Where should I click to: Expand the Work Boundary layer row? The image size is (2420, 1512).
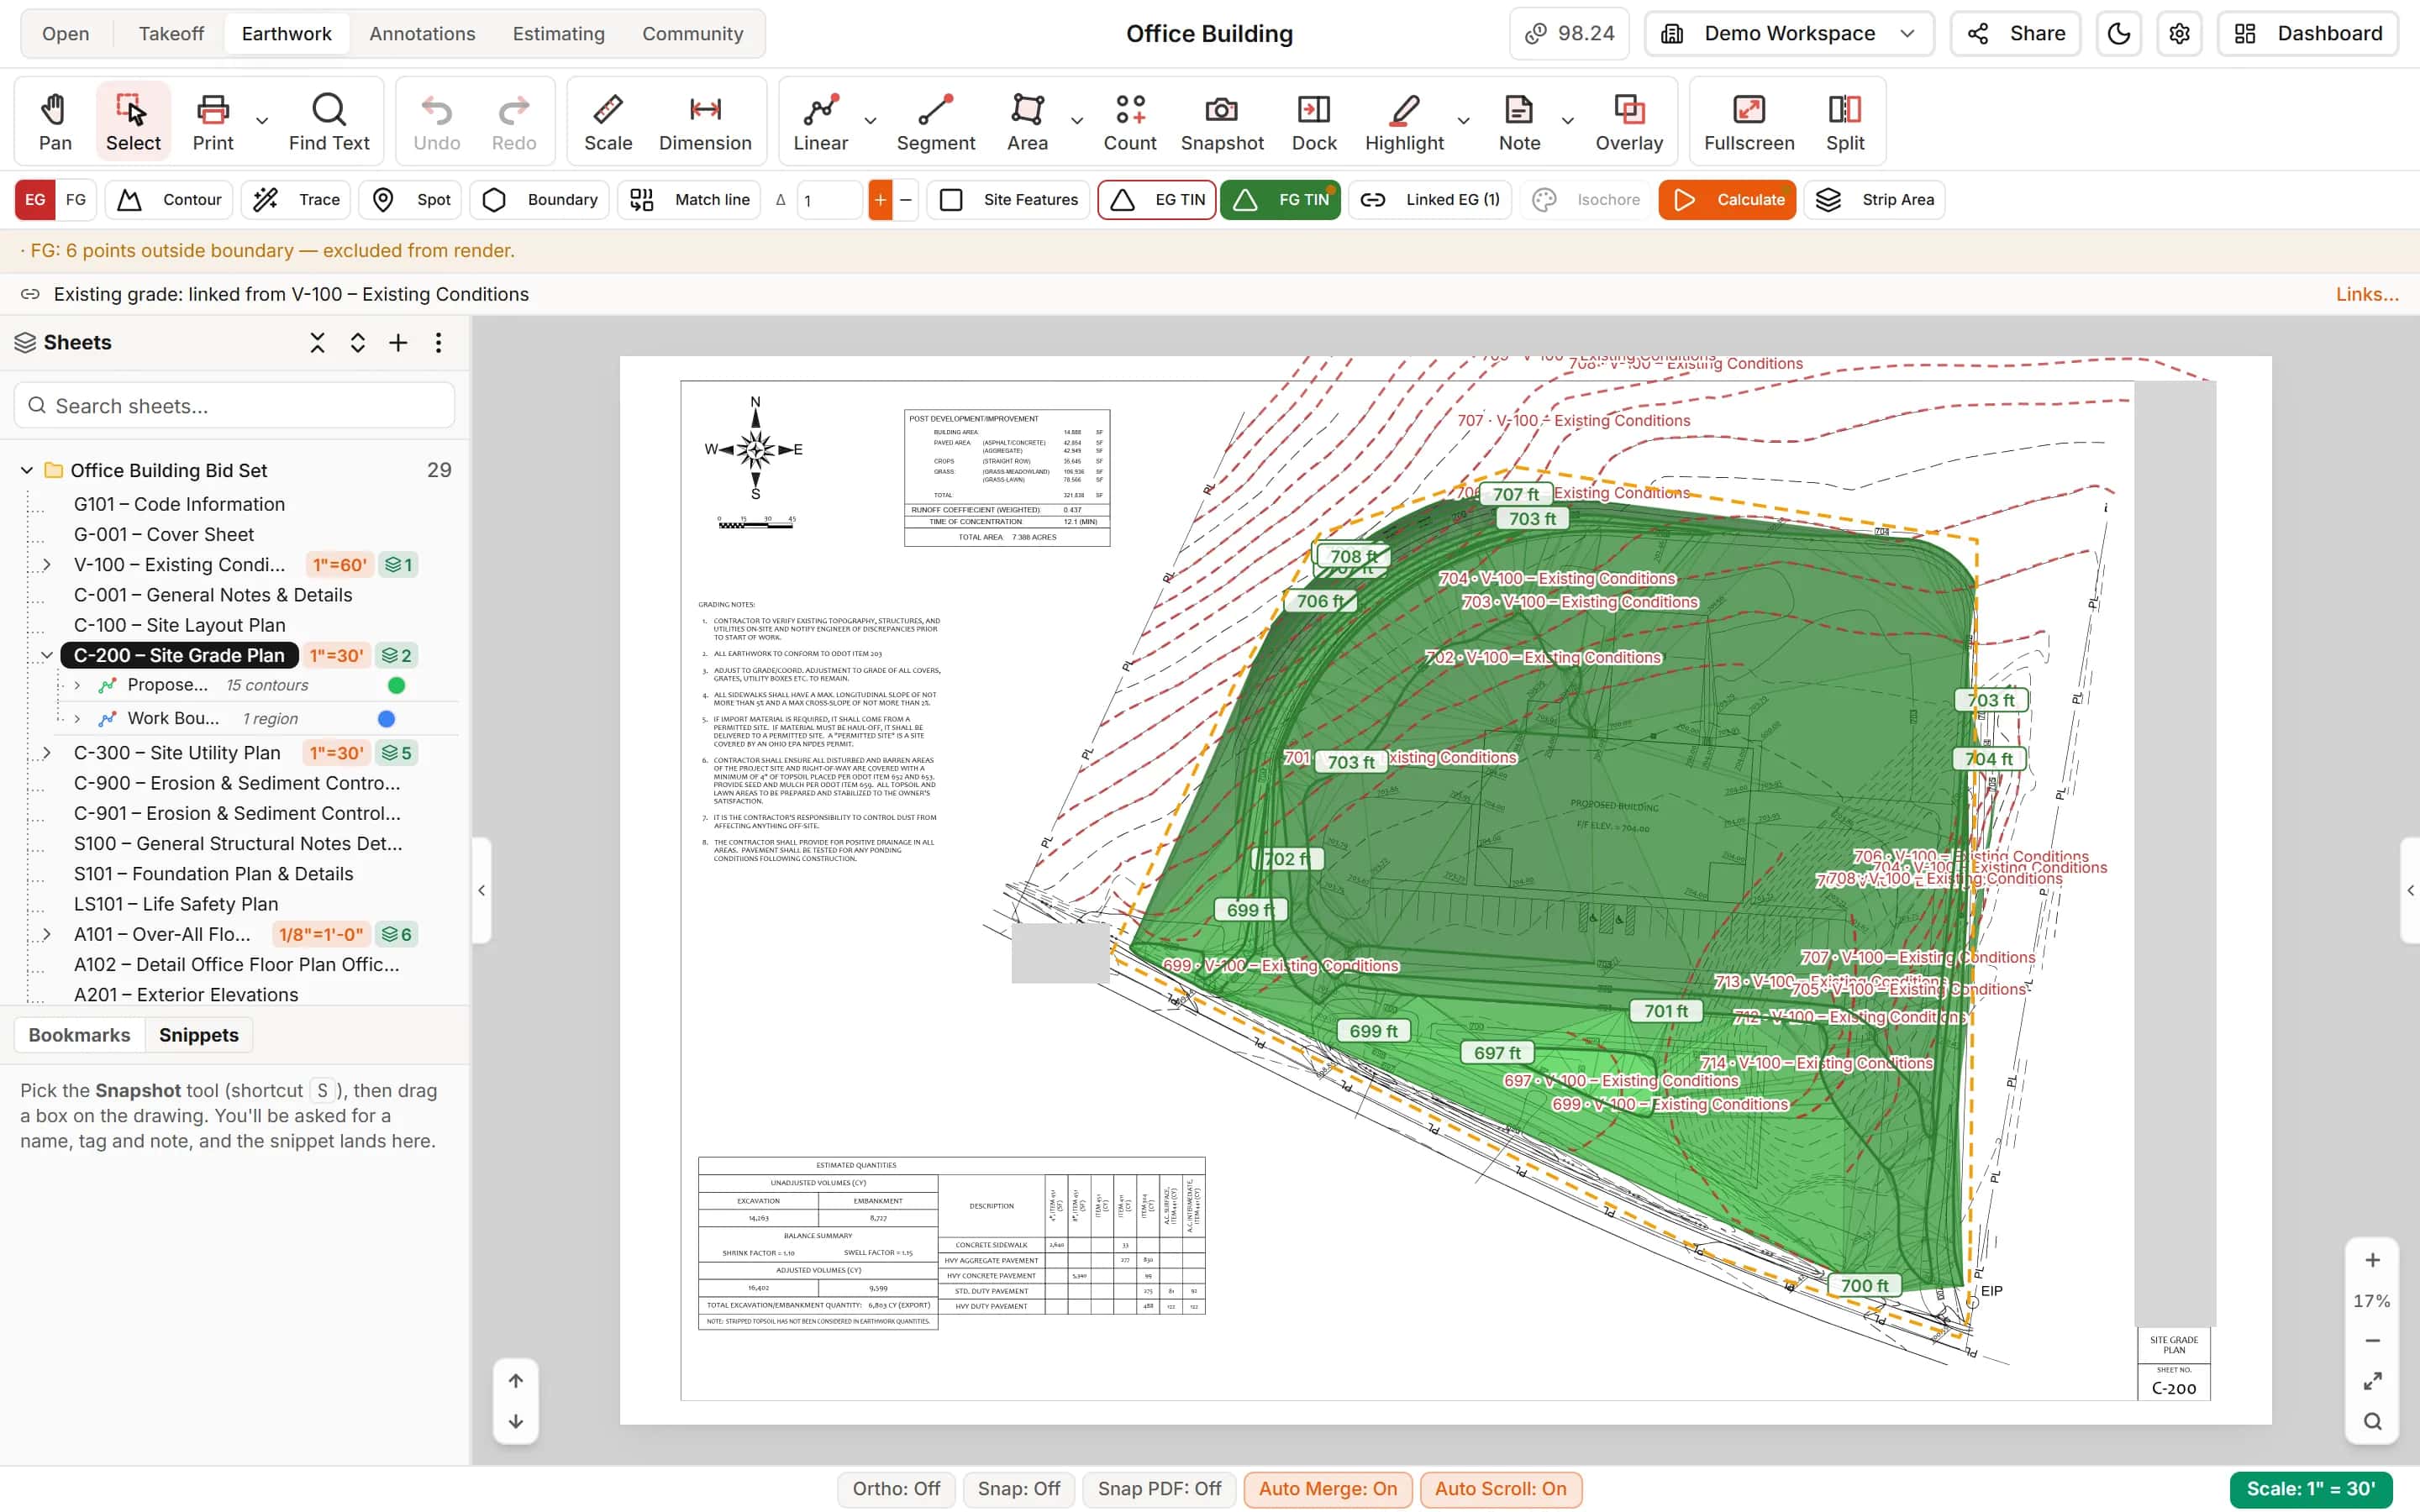pos(77,719)
